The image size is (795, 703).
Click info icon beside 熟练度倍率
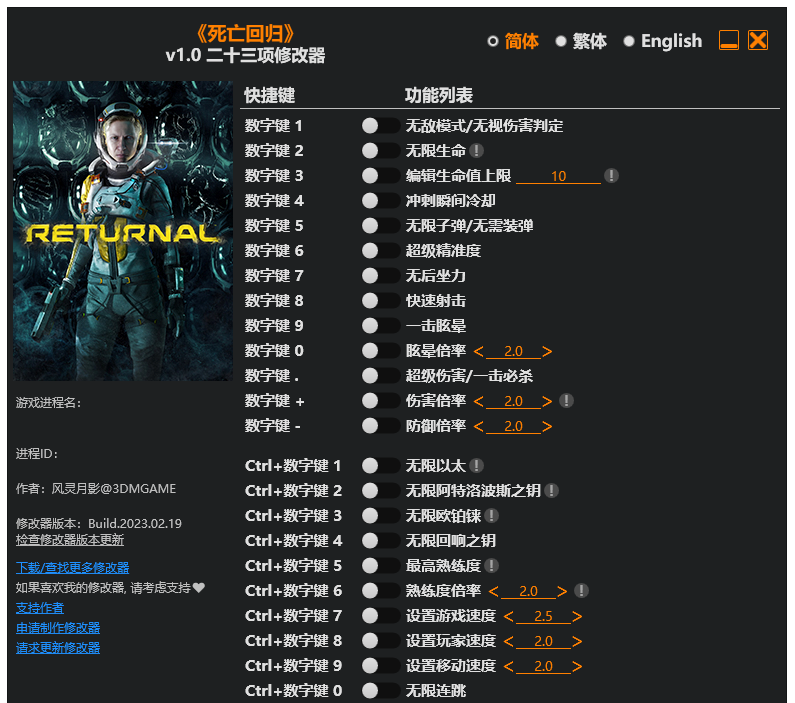pos(581,590)
